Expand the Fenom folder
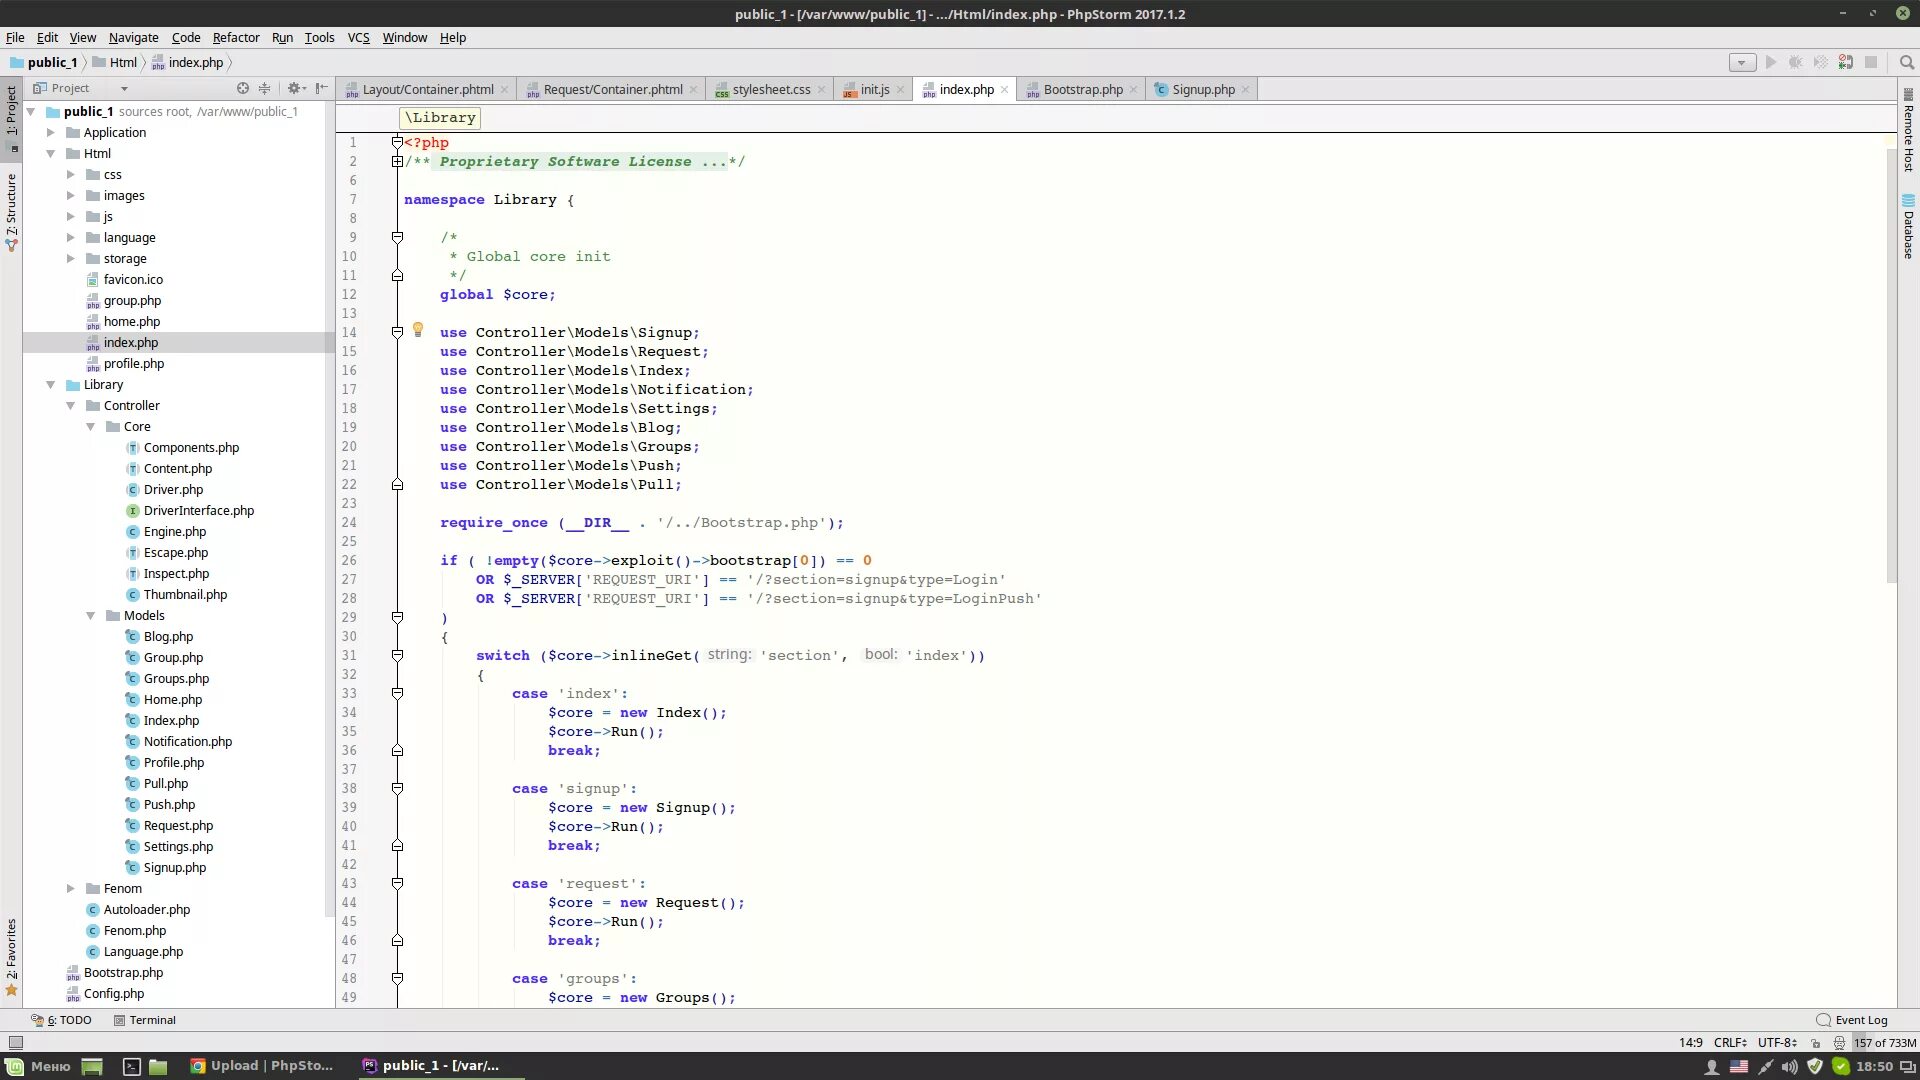Screen dimensions: 1920x1080 click(x=70, y=888)
